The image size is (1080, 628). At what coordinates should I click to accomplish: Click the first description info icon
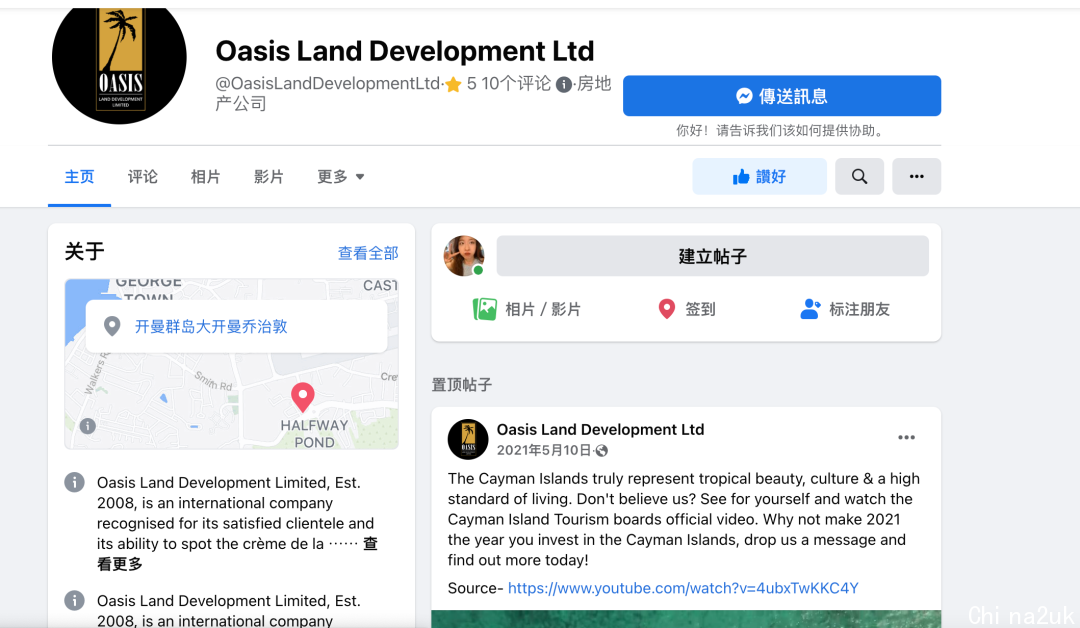[74, 482]
